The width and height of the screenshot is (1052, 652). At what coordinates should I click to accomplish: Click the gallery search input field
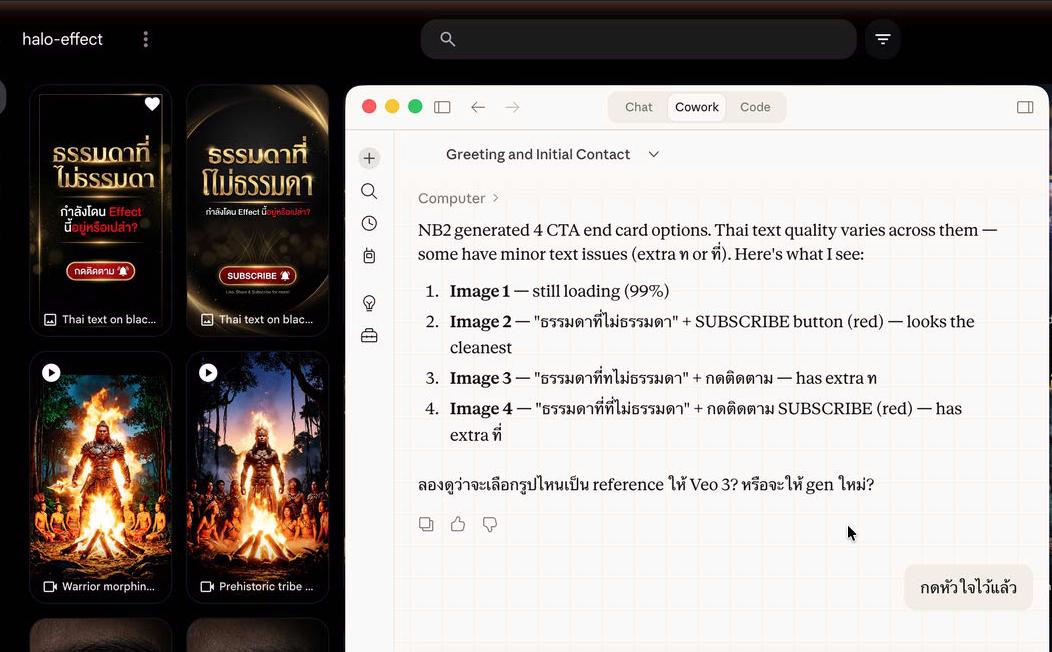tap(650, 39)
